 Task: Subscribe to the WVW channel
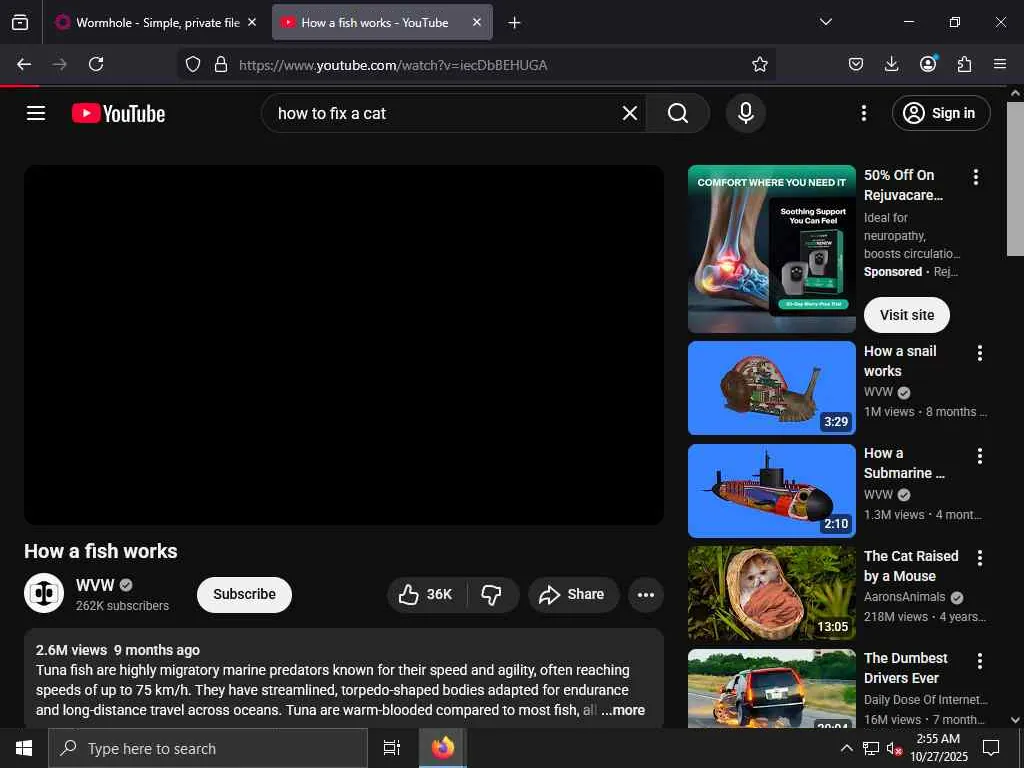click(x=244, y=594)
